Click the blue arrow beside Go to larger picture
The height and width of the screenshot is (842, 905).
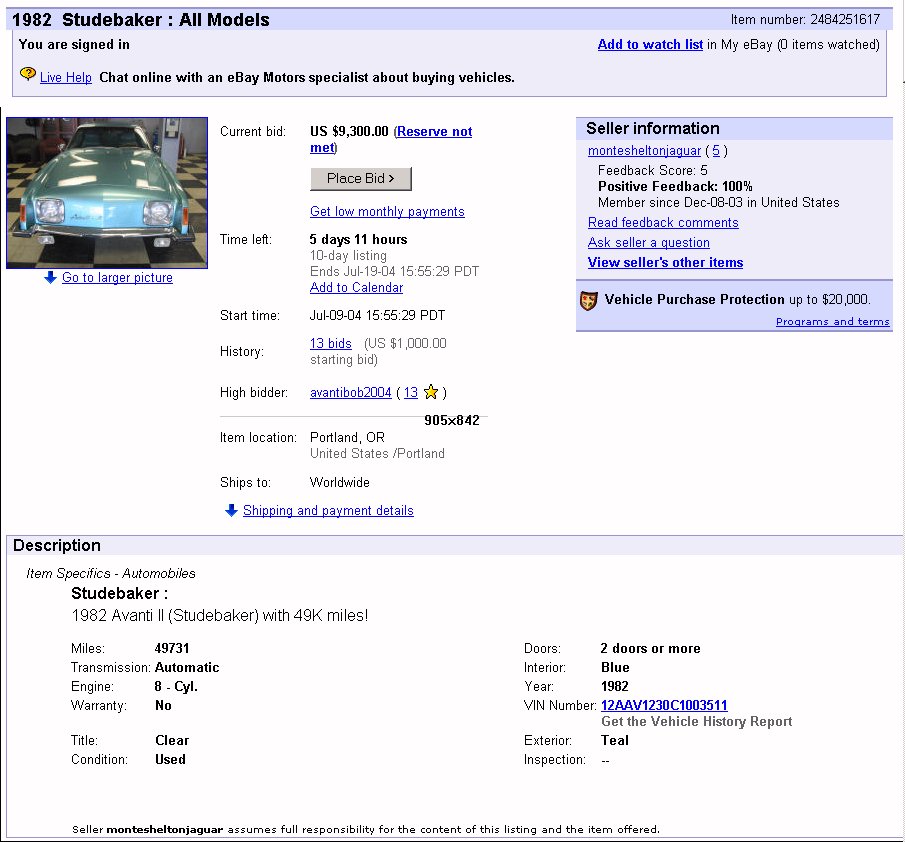pyautogui.click(x=50, y=278)
